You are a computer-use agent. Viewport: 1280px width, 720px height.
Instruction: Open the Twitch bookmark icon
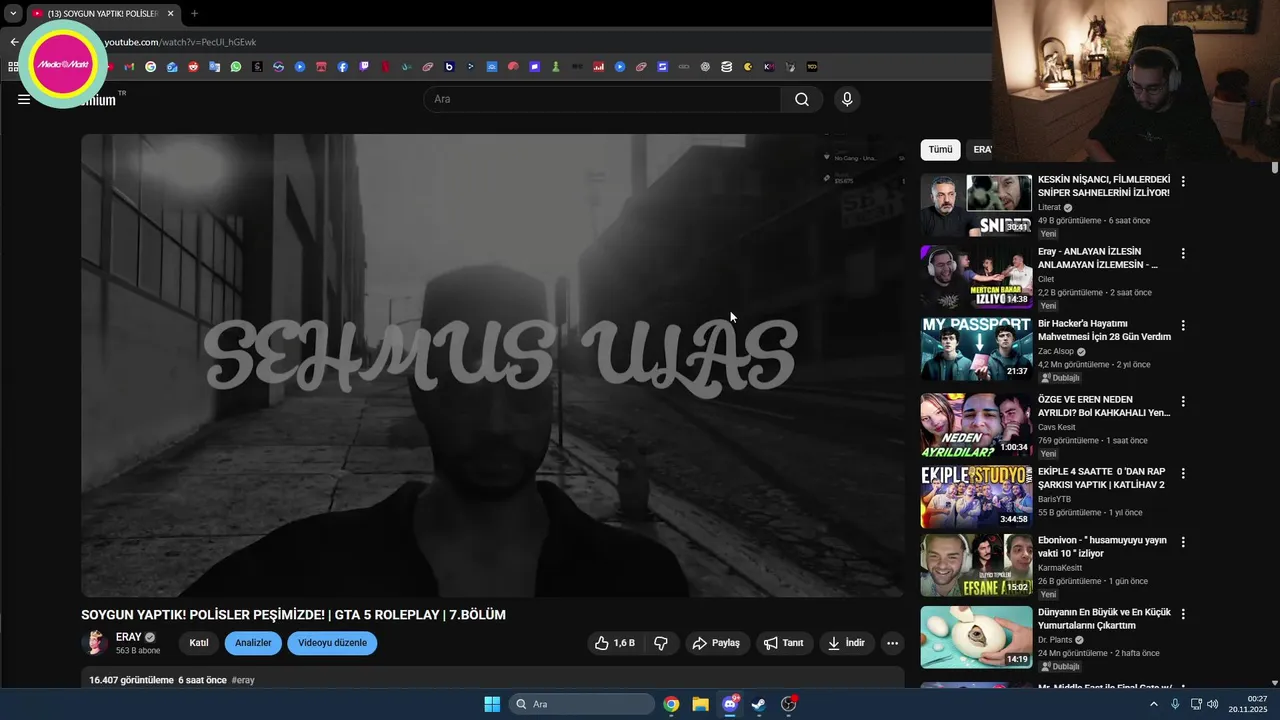tap(364, 67)
